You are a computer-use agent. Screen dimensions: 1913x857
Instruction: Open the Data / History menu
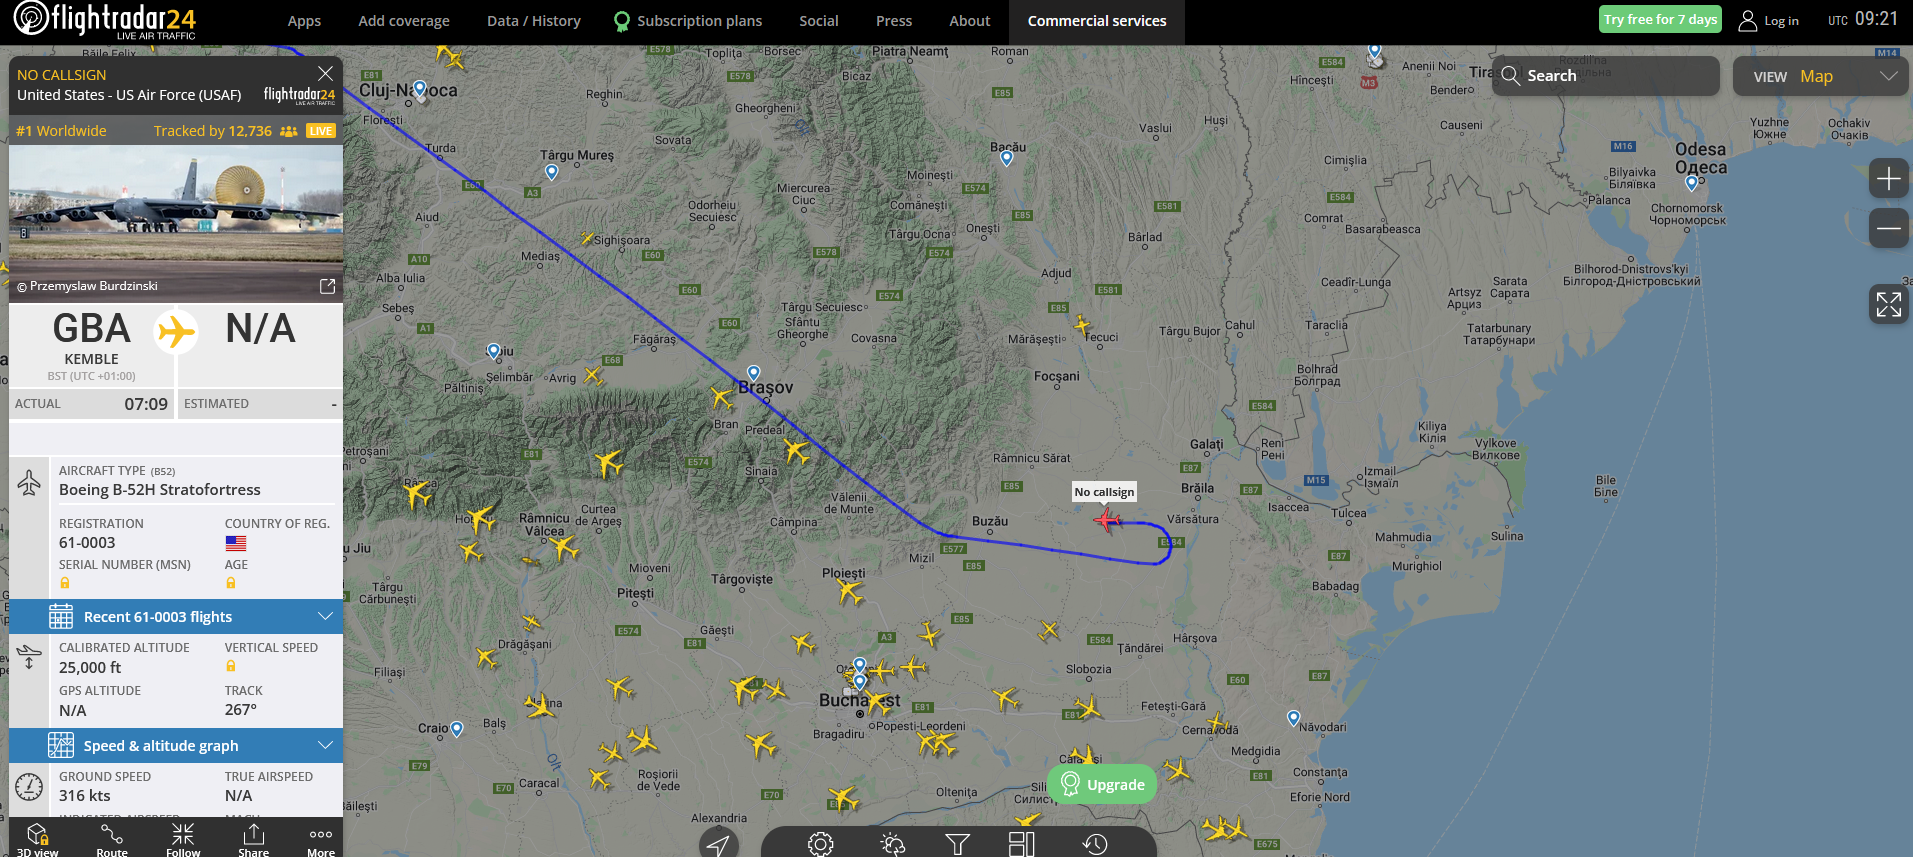pyautogui.click(x=533, y=21)
